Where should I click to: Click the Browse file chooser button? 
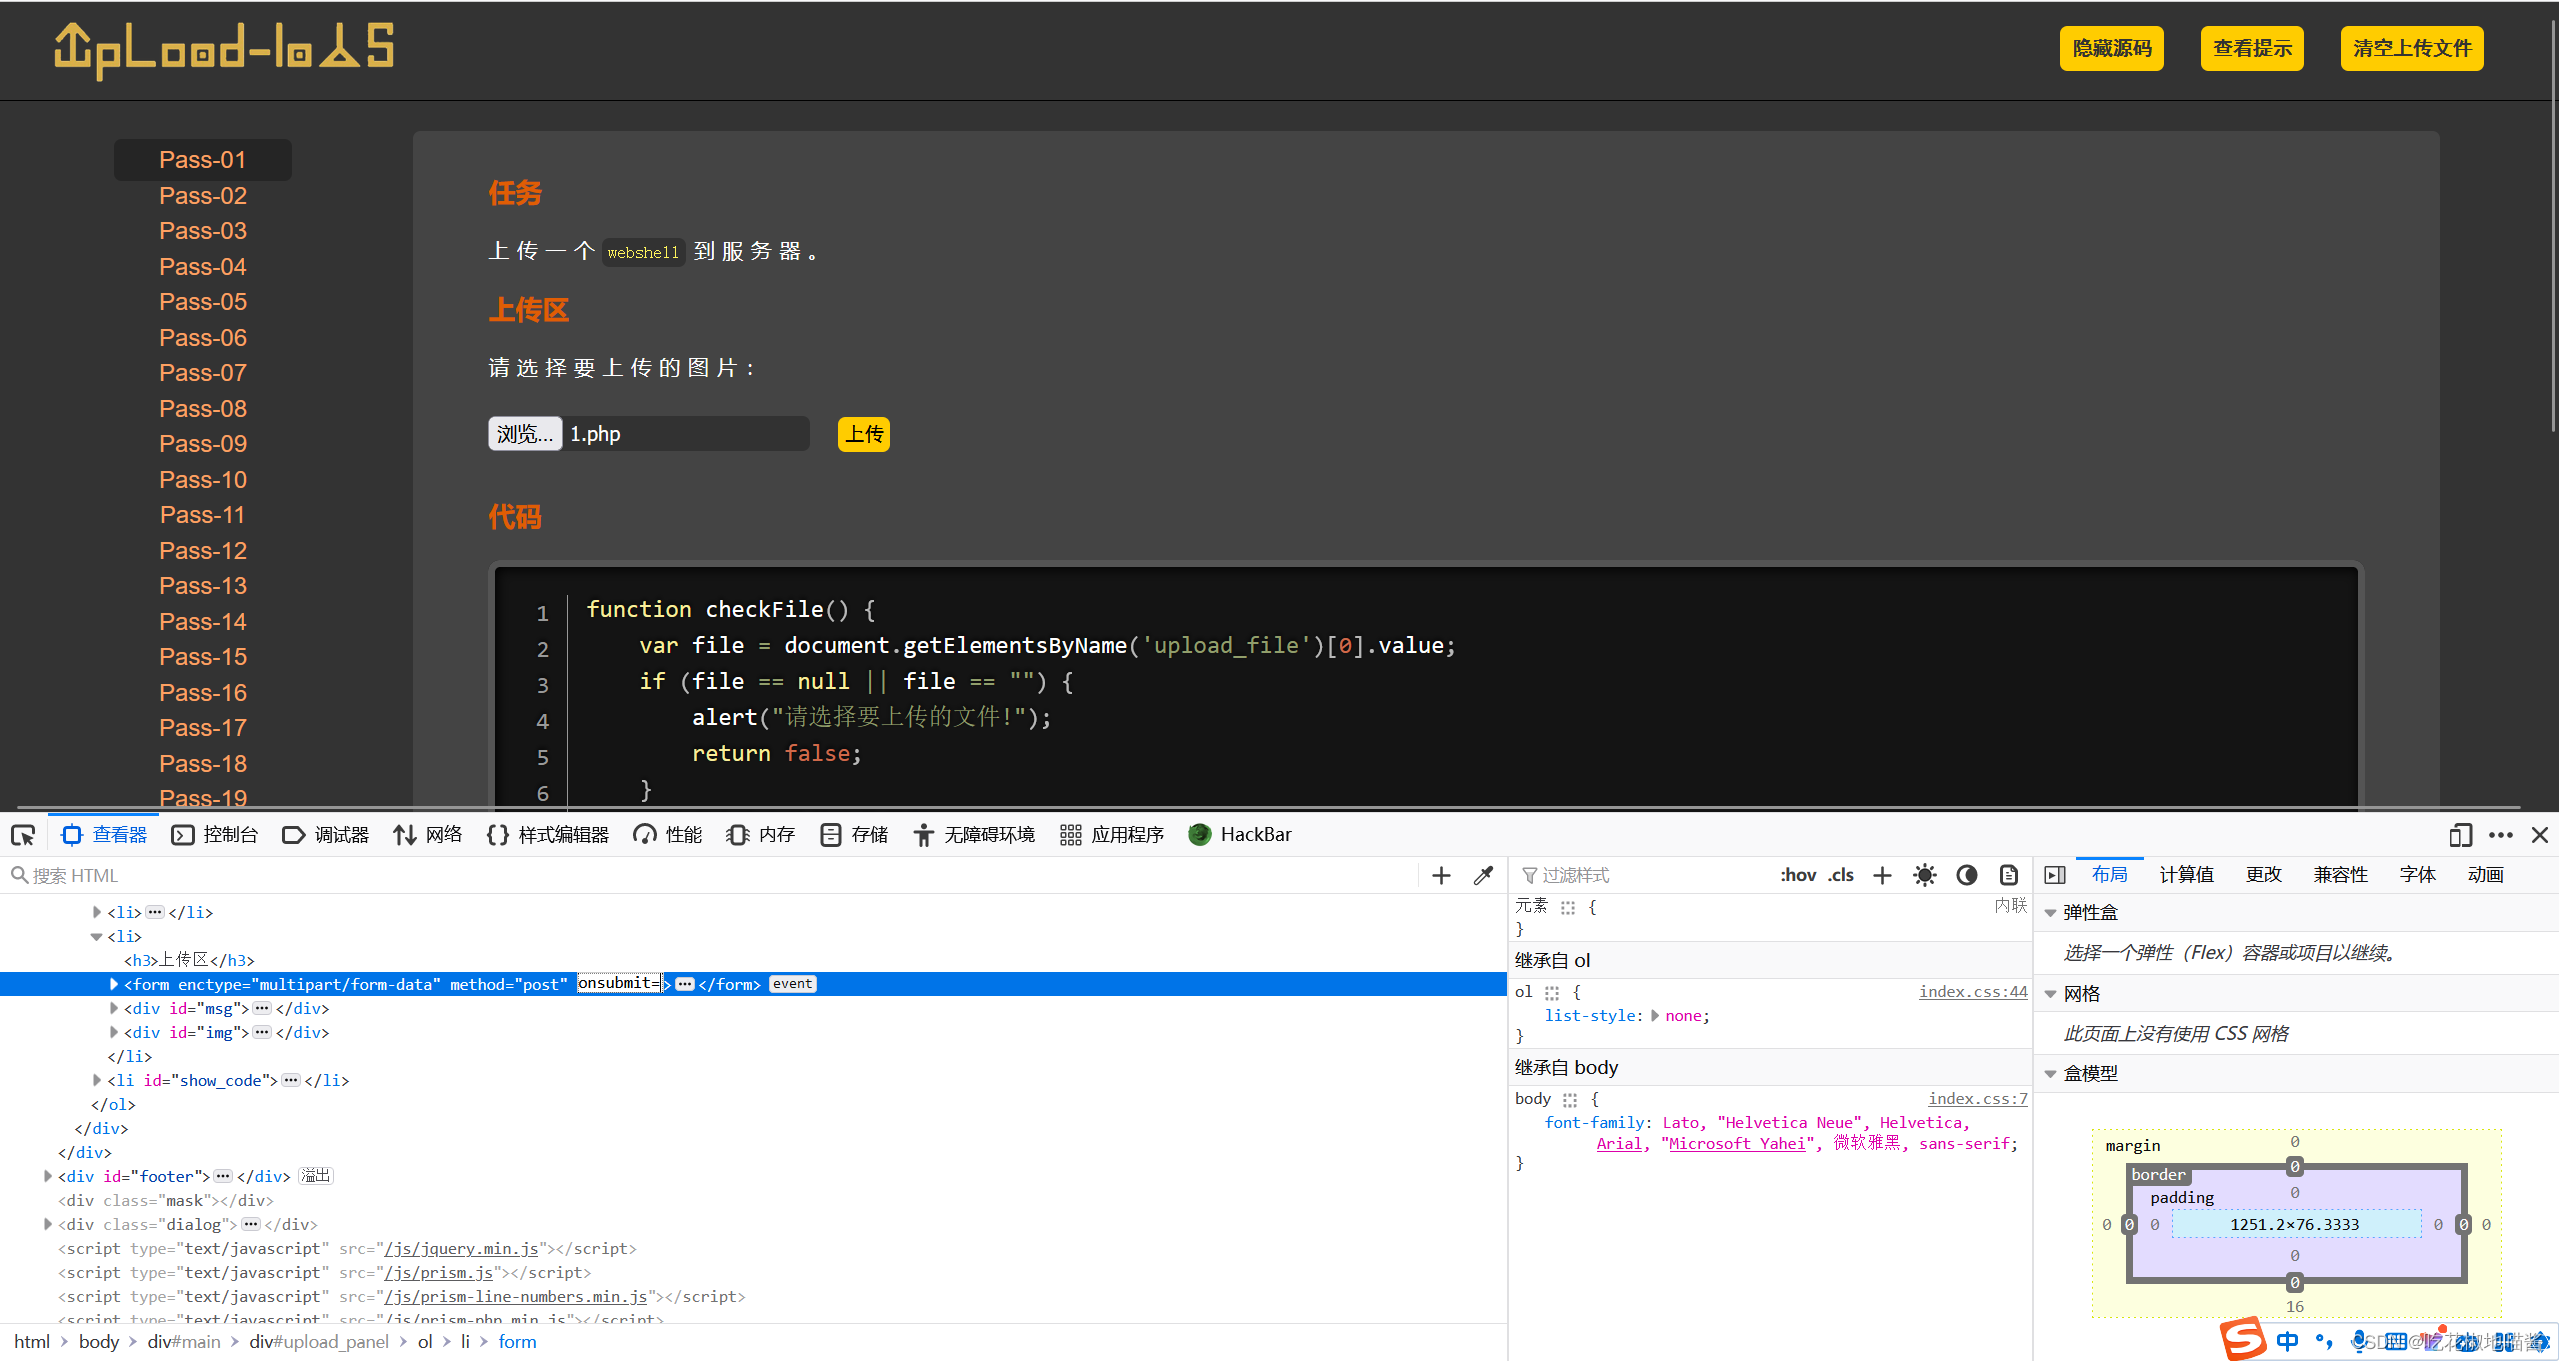[x=525, y=435]
